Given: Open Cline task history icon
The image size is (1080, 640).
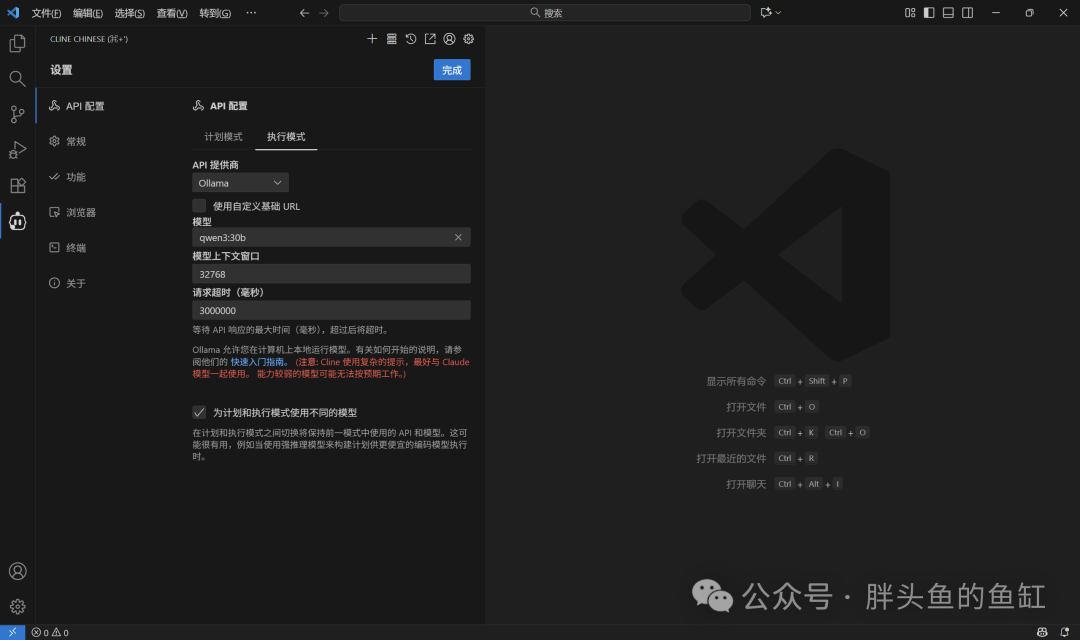Looking at the screenshot, I should click(411, 39).
